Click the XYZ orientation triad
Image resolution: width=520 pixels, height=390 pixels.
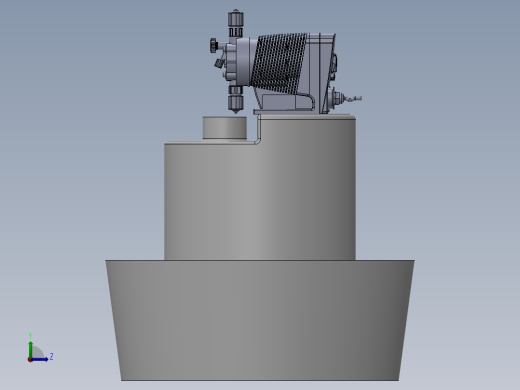[x=40, y=348]
